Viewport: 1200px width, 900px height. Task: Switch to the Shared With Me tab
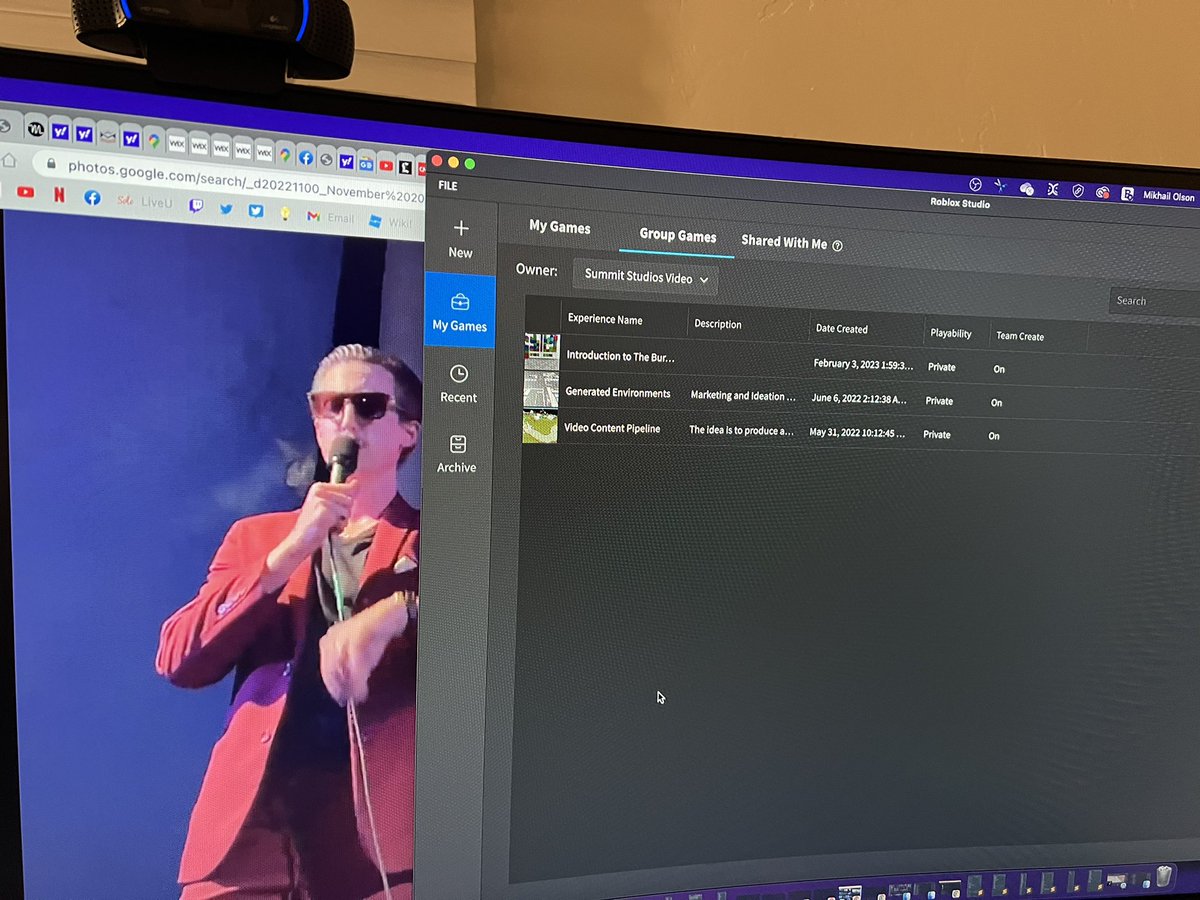coord(784,242)
